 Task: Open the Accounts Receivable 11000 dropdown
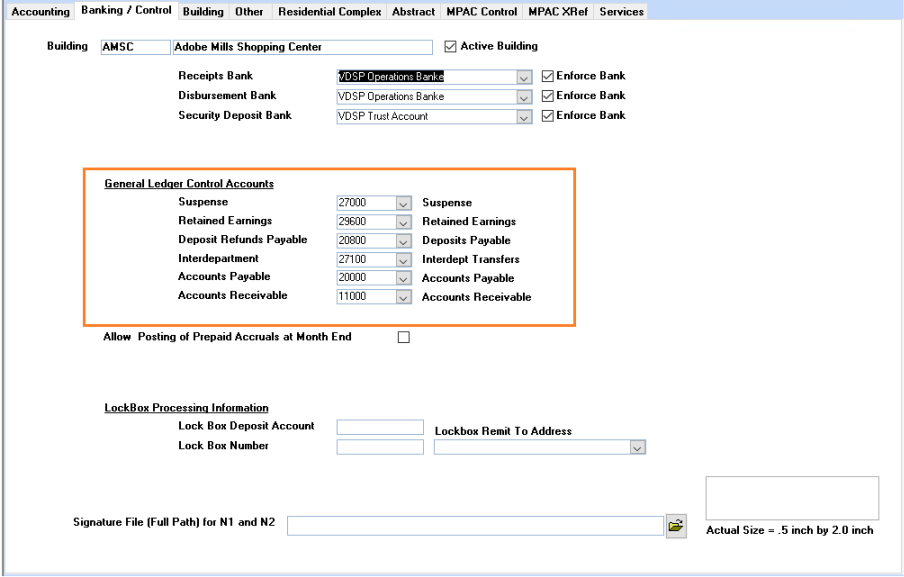click(x=403, y=297)
